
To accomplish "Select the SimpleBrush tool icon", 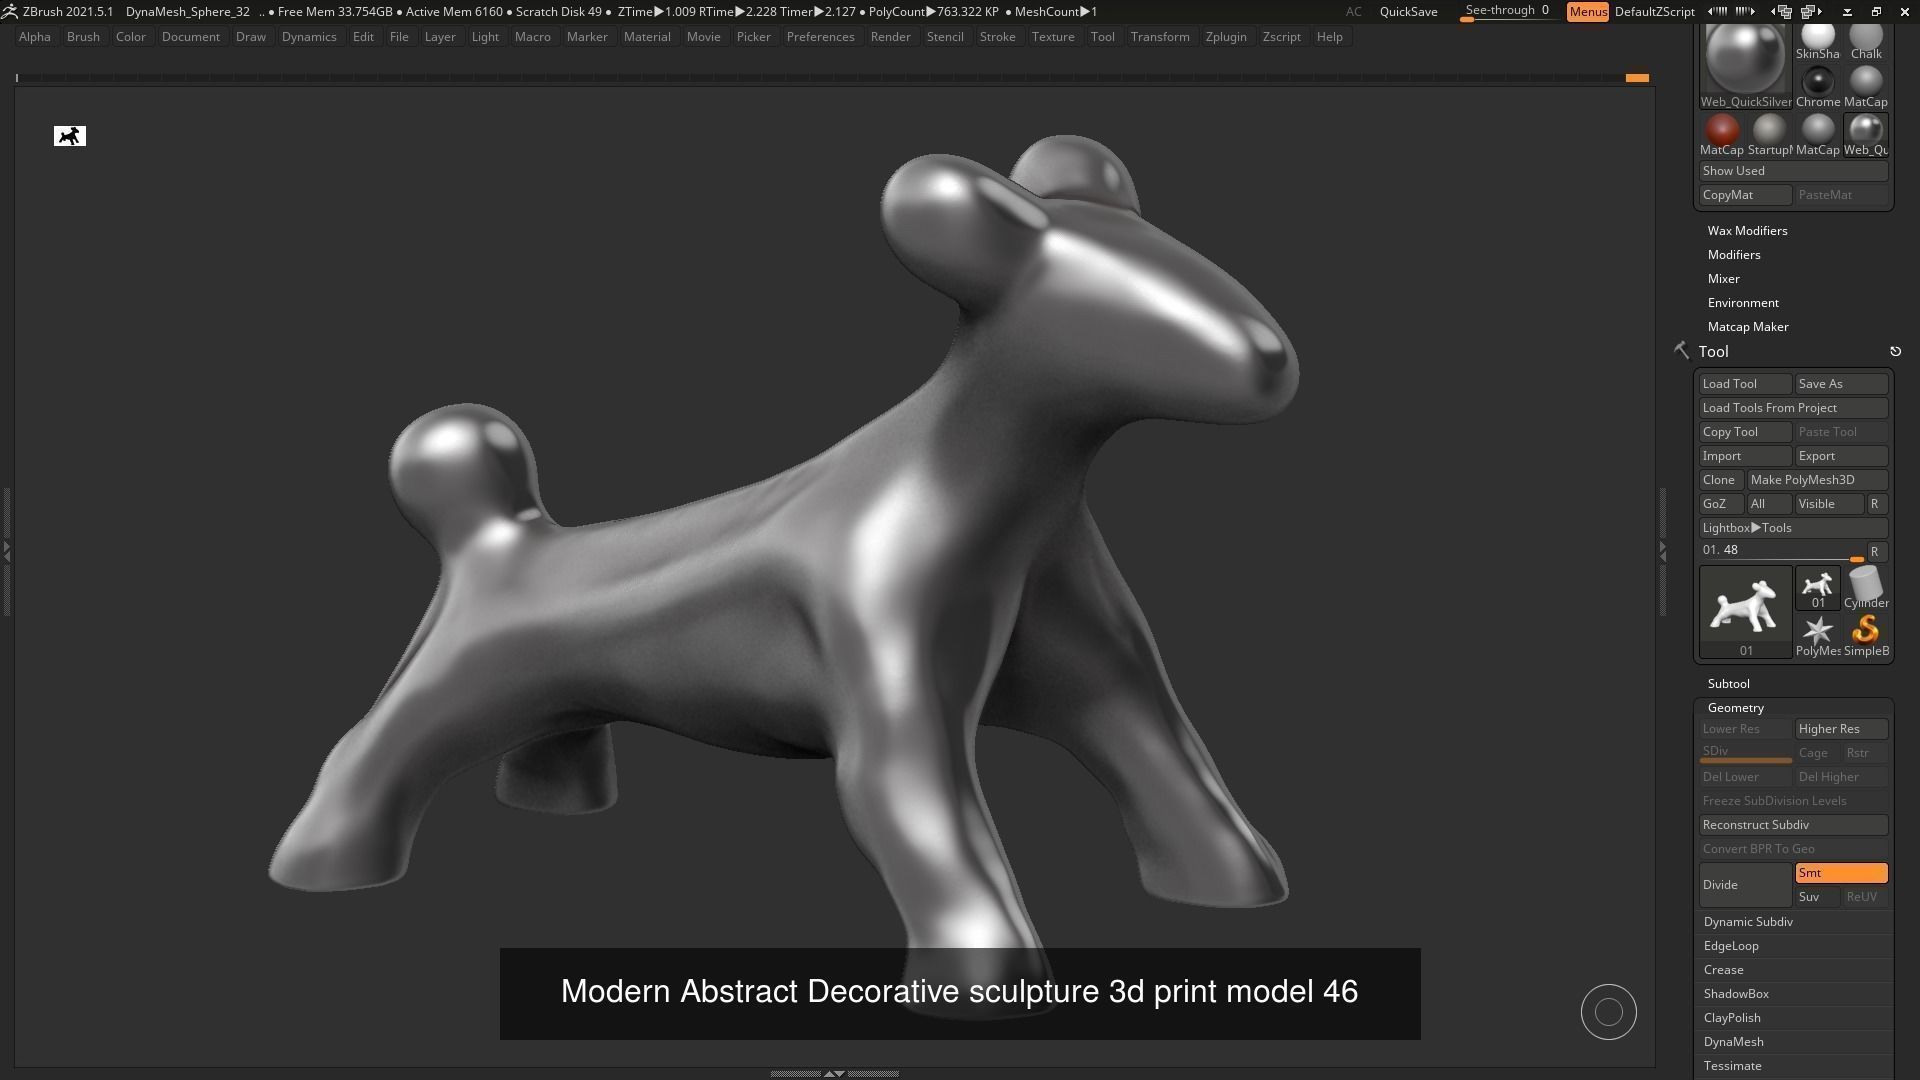I will (x=1865, y=636).
